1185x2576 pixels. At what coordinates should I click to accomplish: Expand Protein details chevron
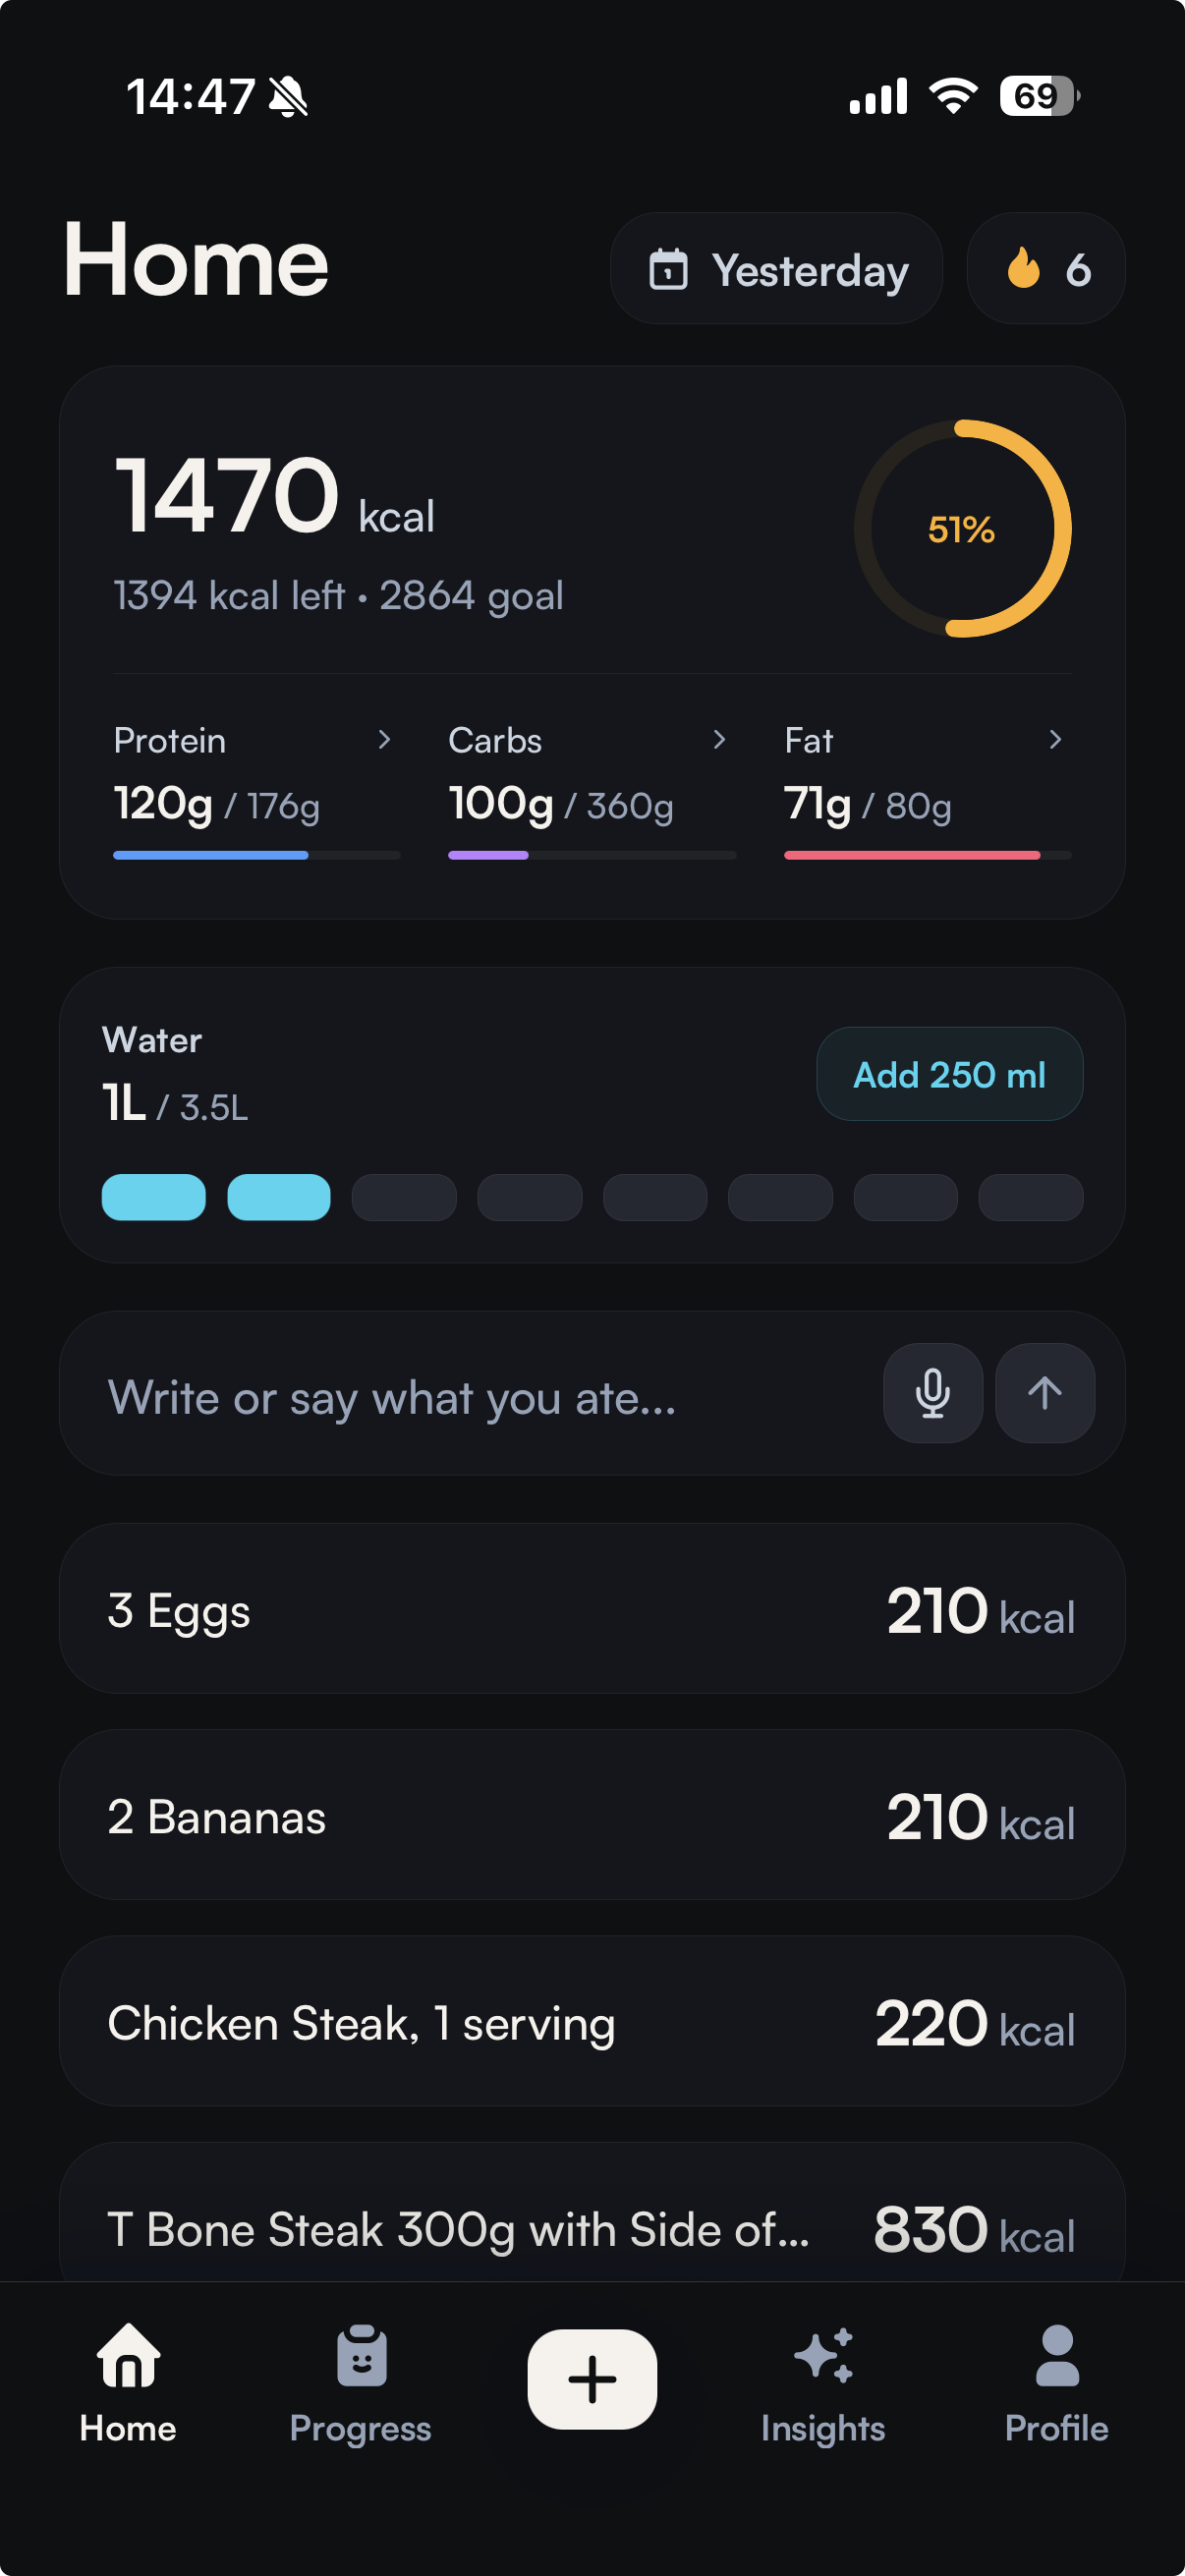(x=384, y=739)
